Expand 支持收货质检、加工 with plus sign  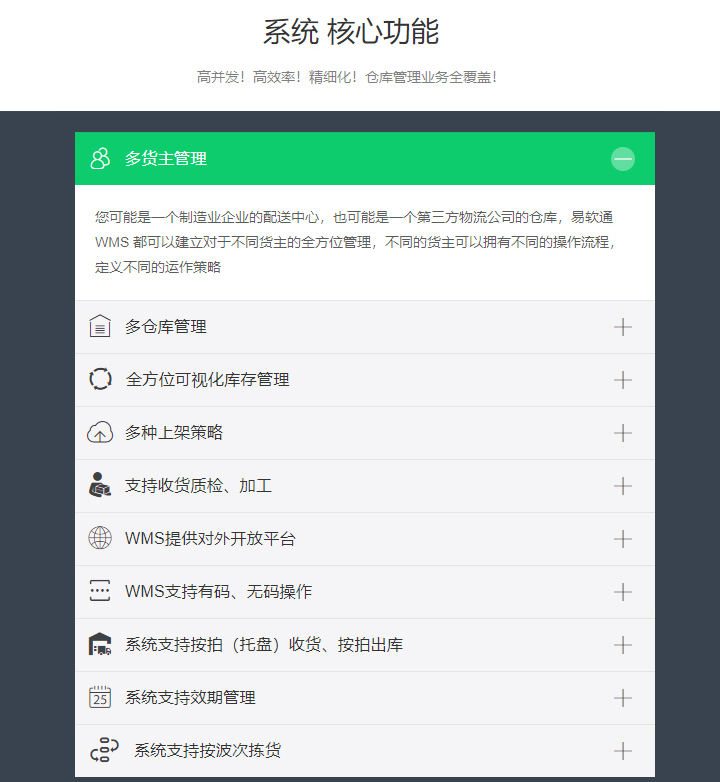[623, 486]
